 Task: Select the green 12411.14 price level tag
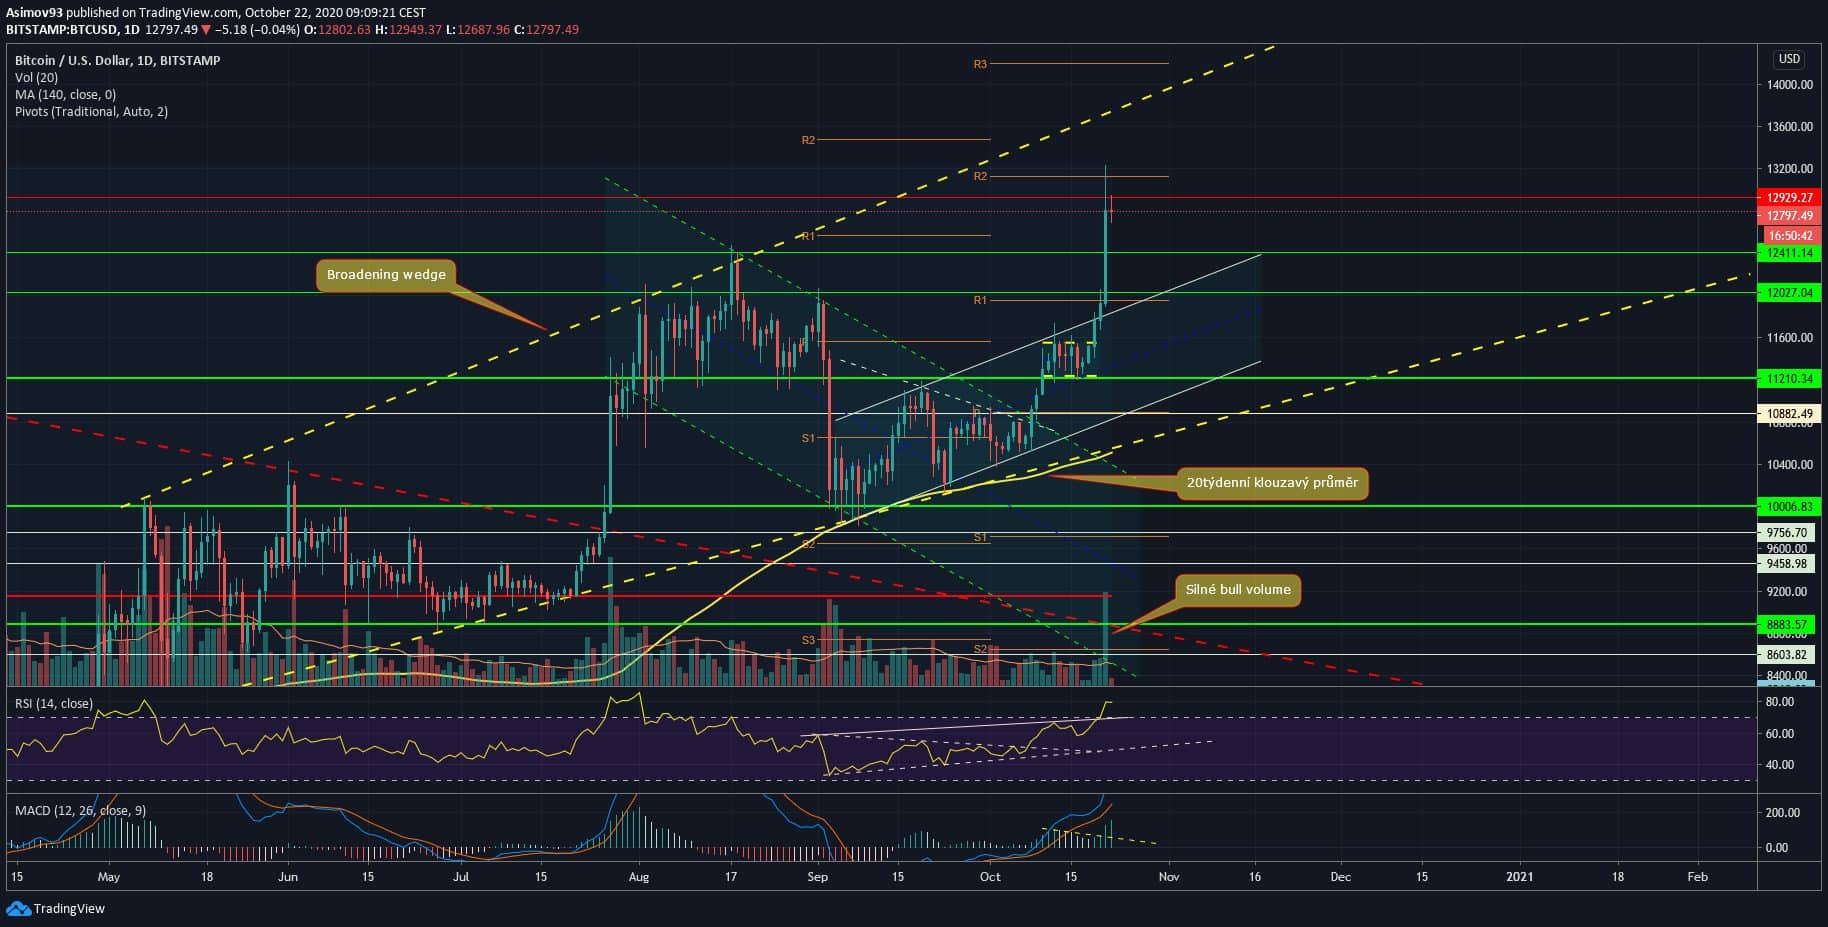click(x=1789, y=253)
